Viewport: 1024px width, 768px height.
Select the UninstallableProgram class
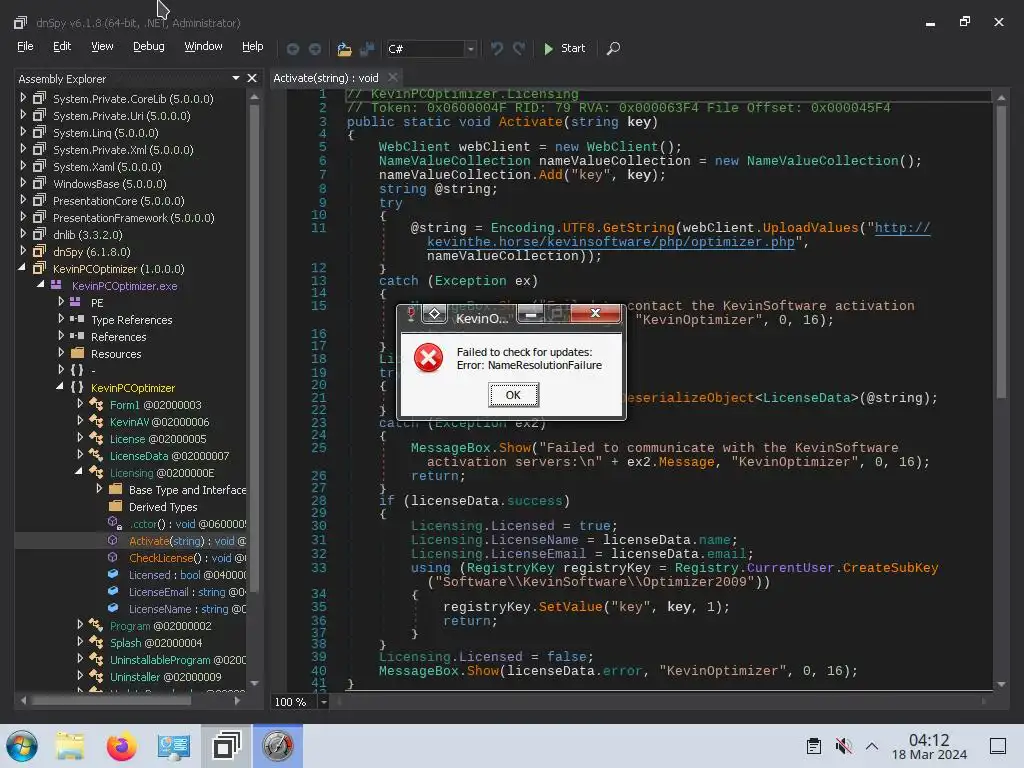[178, 660]
